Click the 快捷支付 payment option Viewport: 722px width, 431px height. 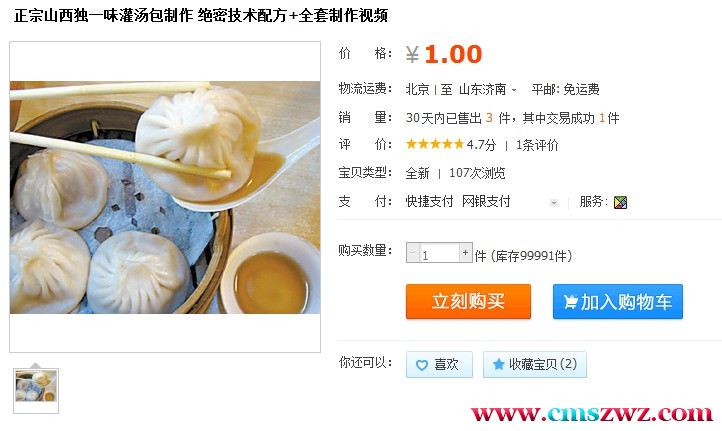point(429,202)
